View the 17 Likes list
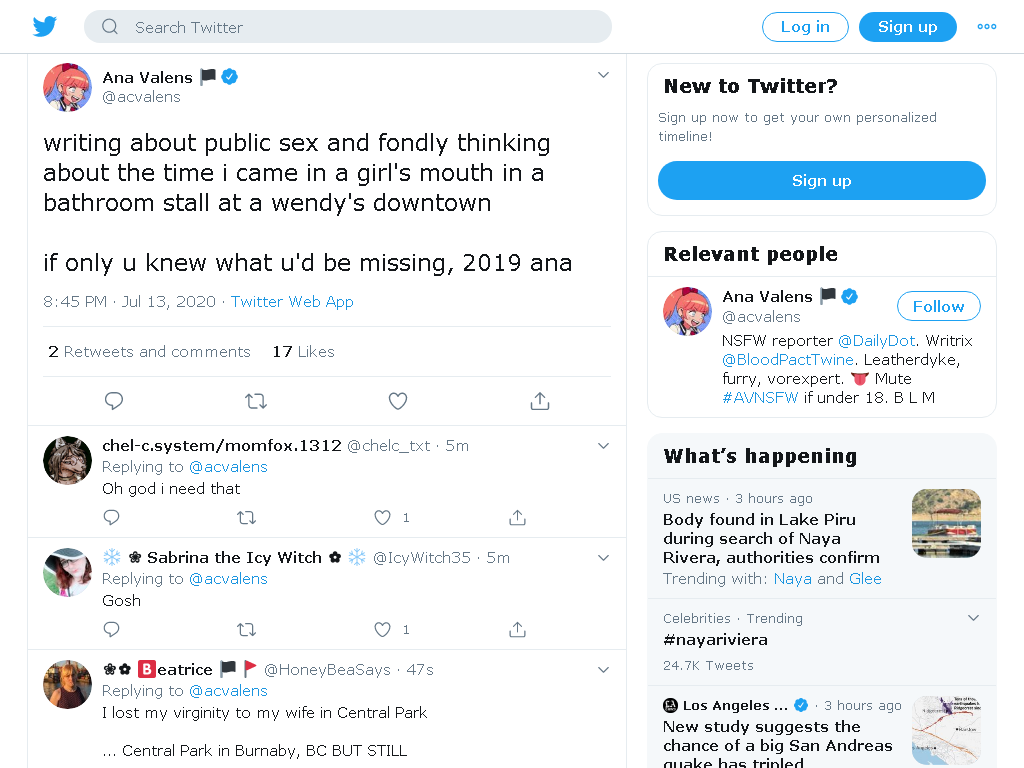1024x768 pixels. (303, 352)
